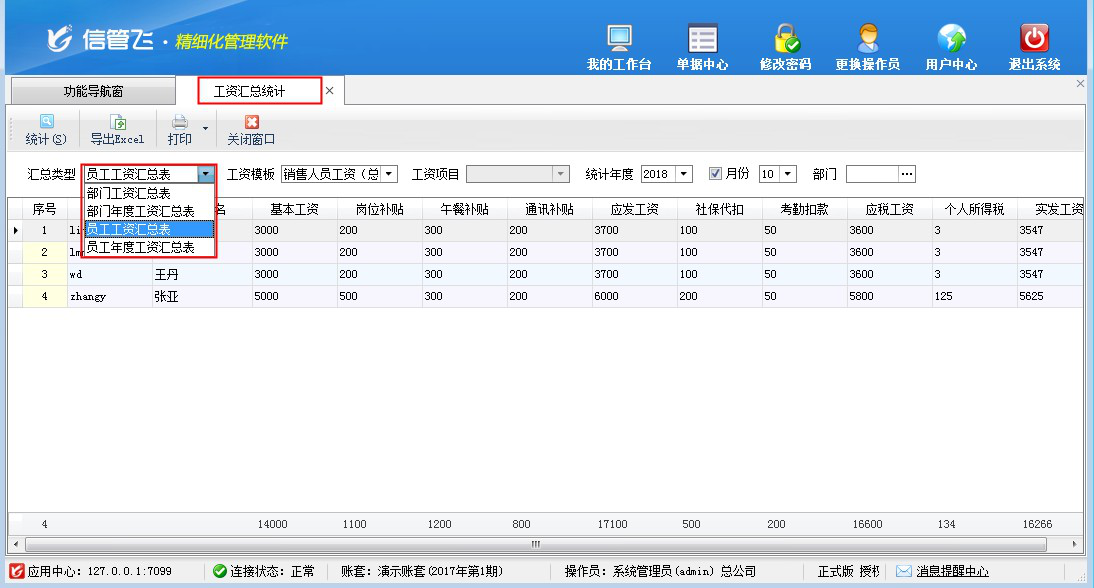
Task: Click the 退出系统 power icon
Action: [1034, 40]
